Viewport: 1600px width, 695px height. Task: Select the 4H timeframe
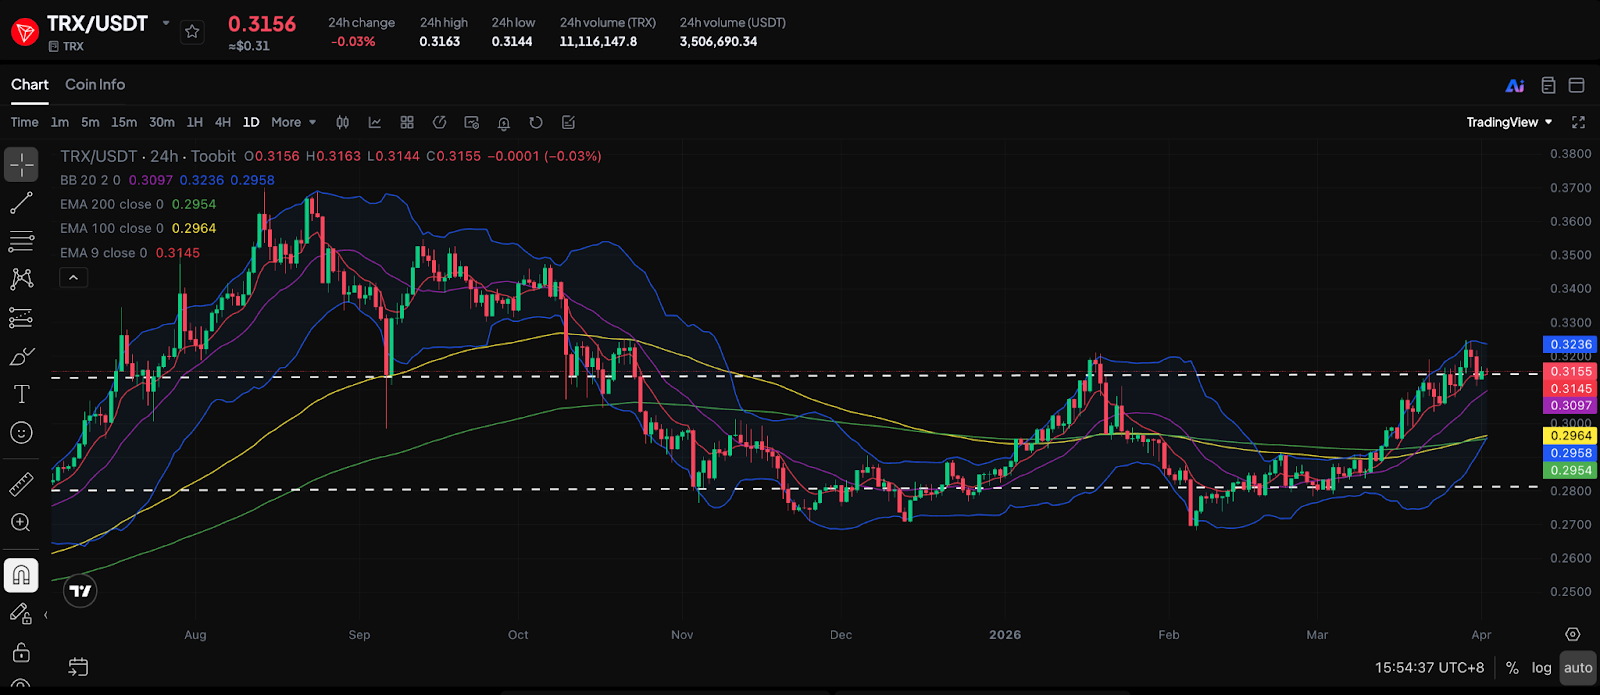(x=223, y=122)
